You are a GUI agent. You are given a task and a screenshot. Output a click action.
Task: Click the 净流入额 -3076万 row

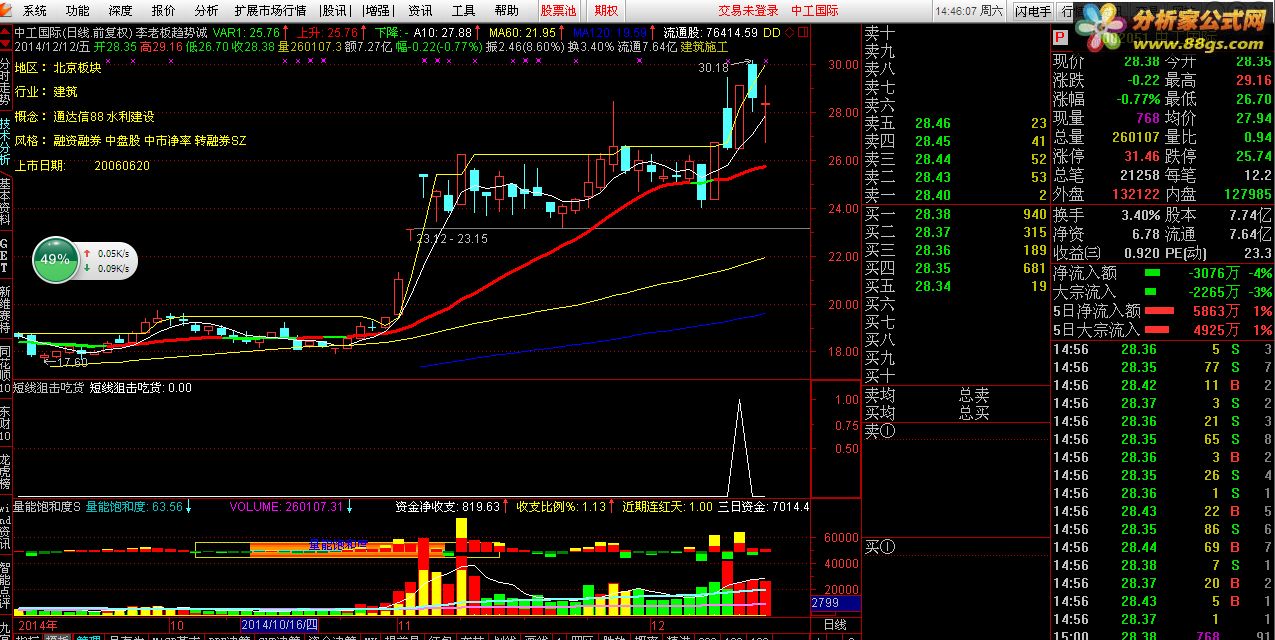tap(1163, 272)
